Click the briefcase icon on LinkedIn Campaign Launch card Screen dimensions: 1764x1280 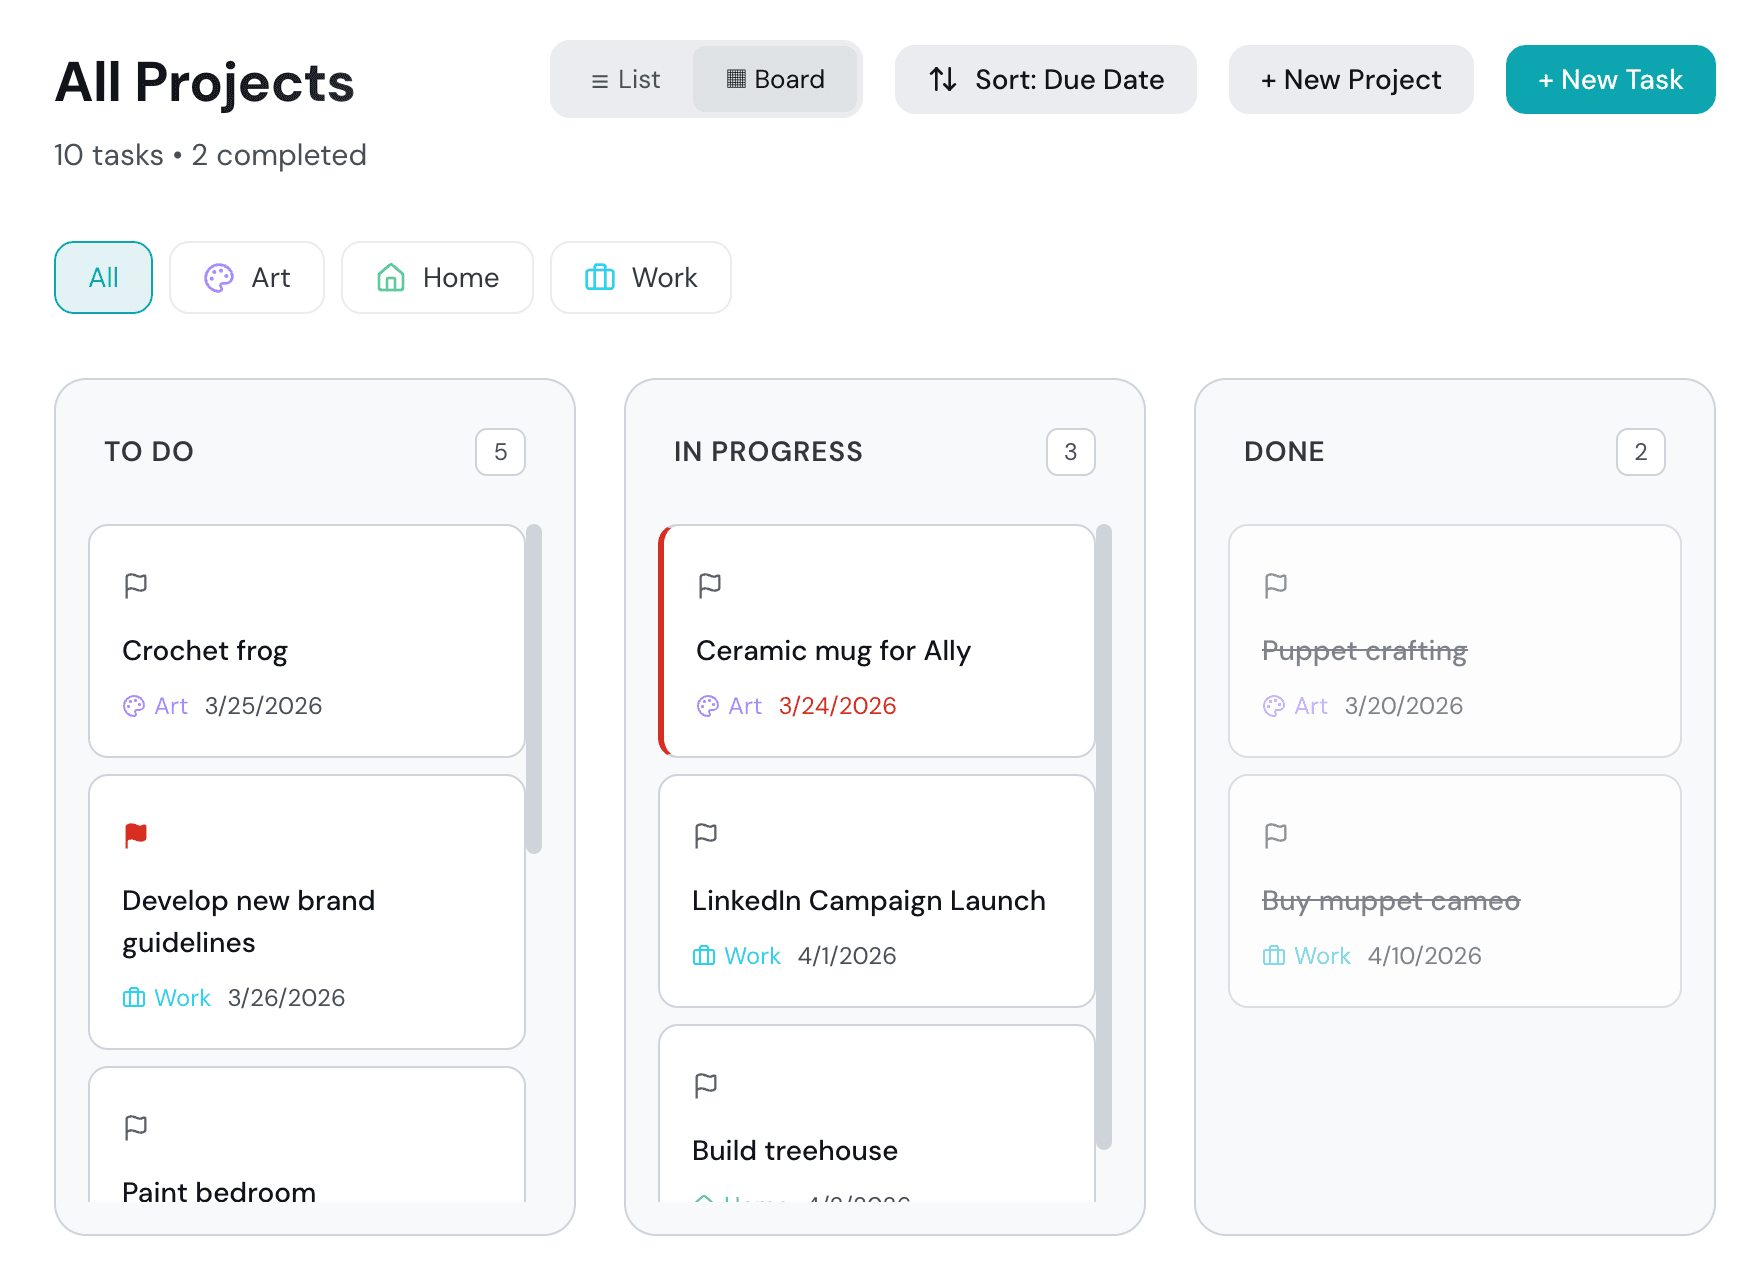pyautogui.click(x=705, y=955)
